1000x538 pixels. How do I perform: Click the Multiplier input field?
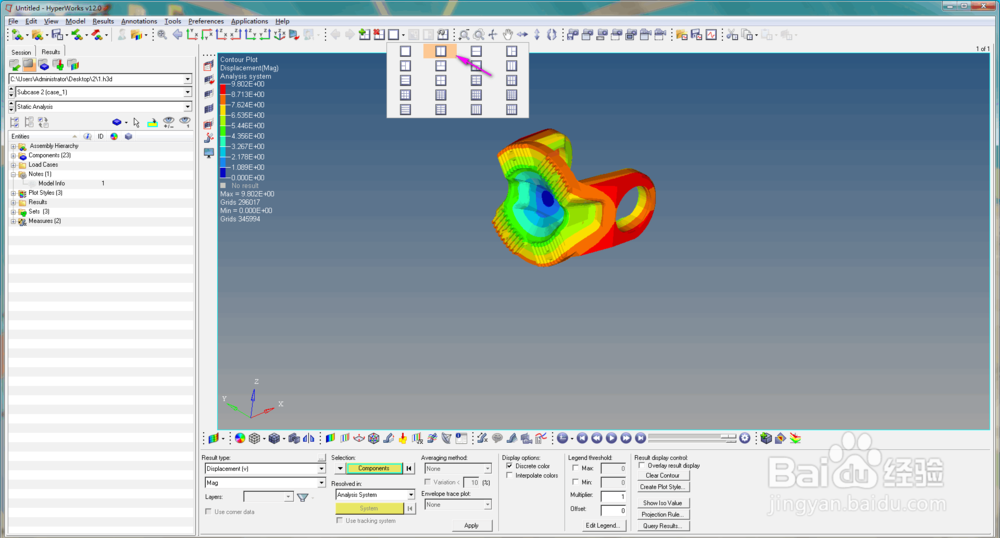(x=613, y=496)
